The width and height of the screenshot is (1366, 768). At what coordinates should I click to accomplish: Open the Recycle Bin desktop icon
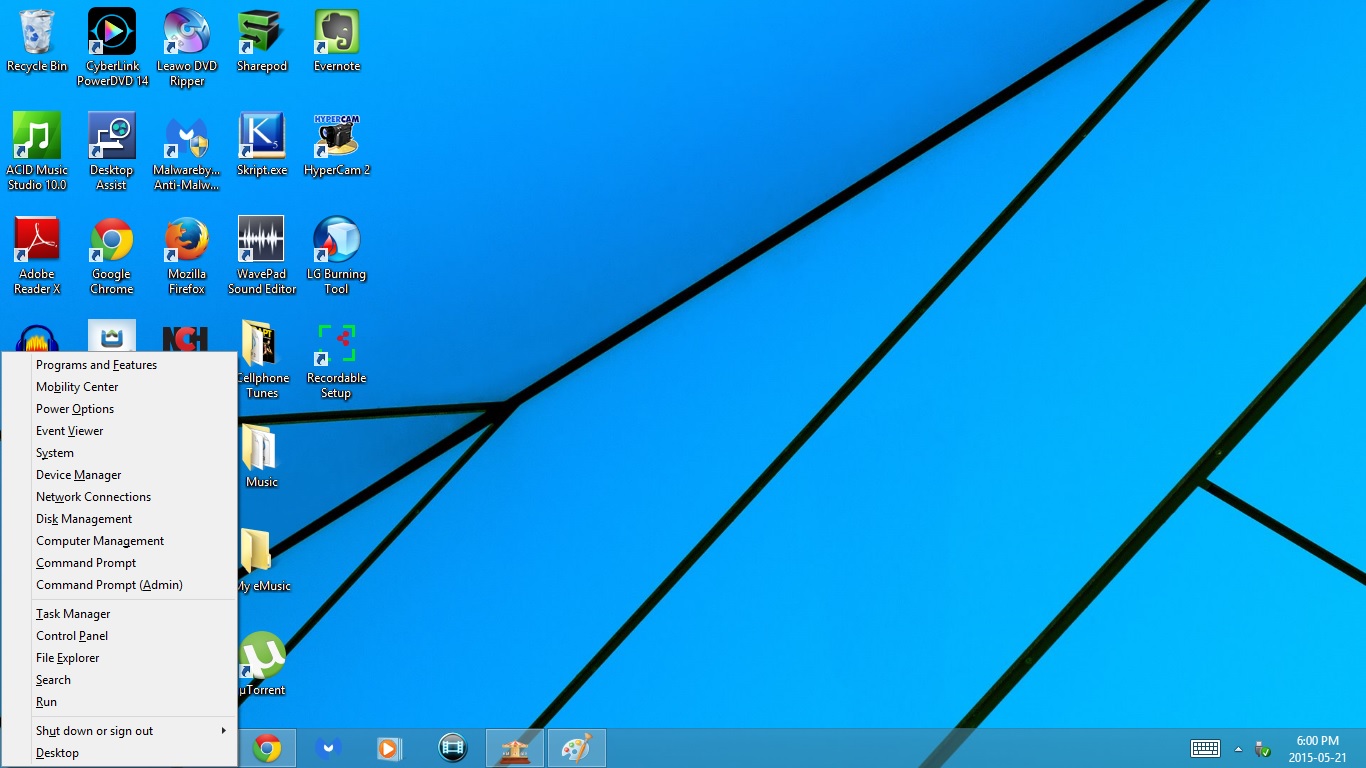point(37,42)
